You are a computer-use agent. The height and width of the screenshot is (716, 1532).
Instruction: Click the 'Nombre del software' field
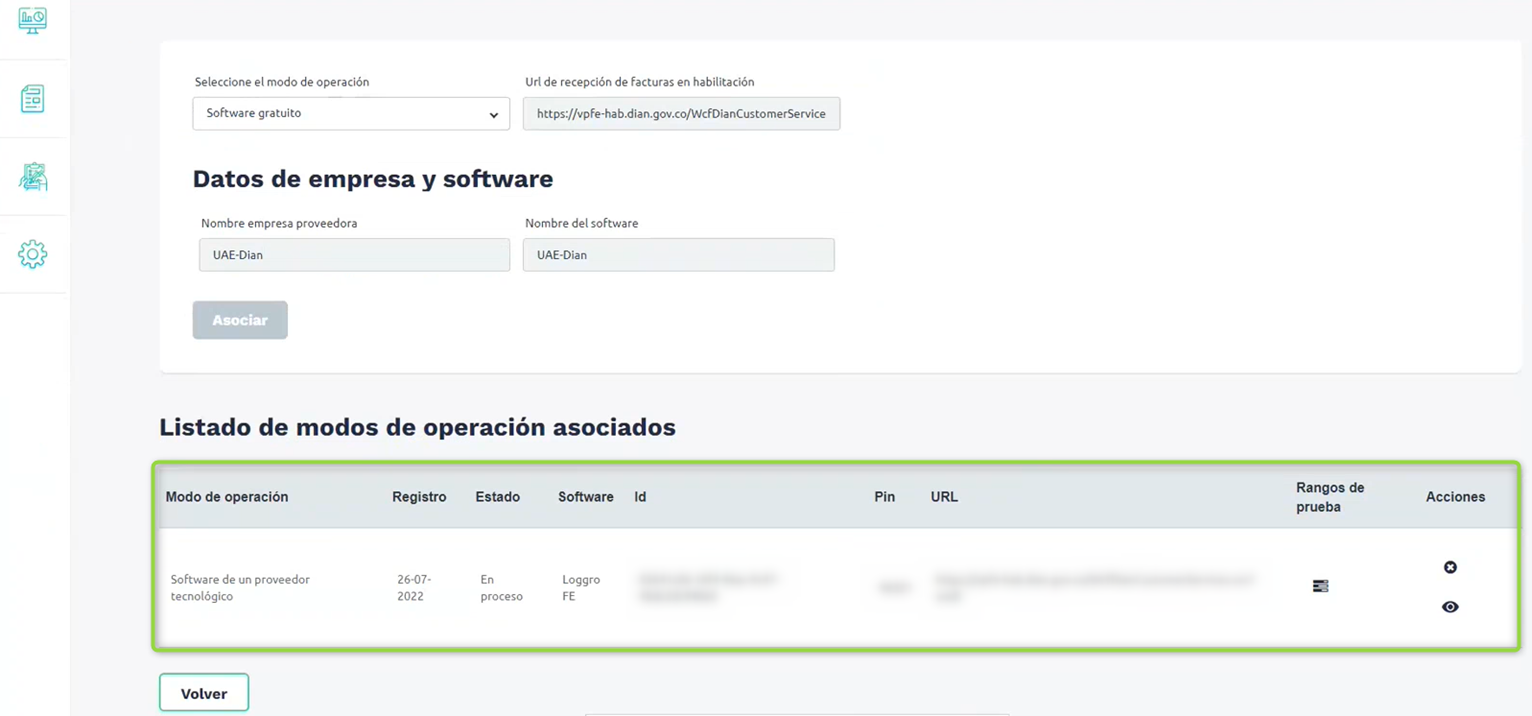pos(678,255)
